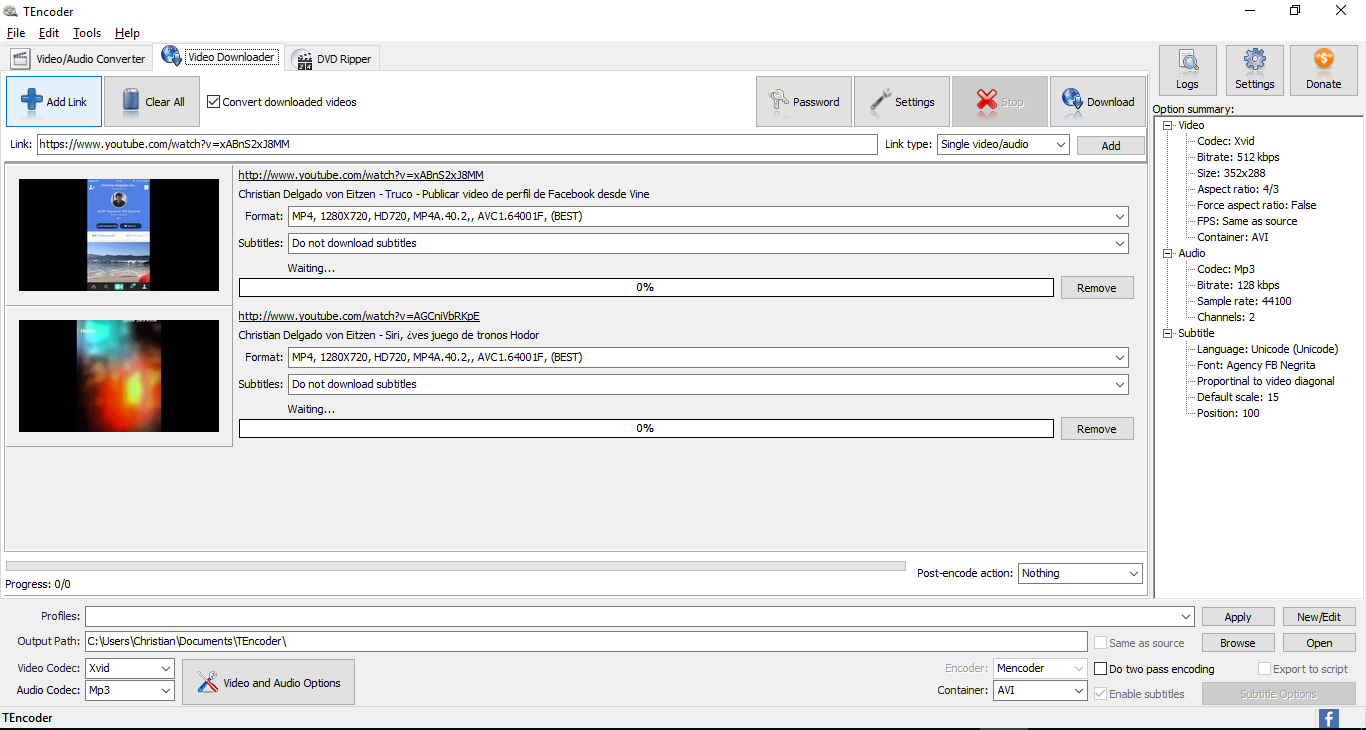Click the Truco video progress bar
The height and width of the screenshot is (730, 1366).
click(x=646, y=287)
